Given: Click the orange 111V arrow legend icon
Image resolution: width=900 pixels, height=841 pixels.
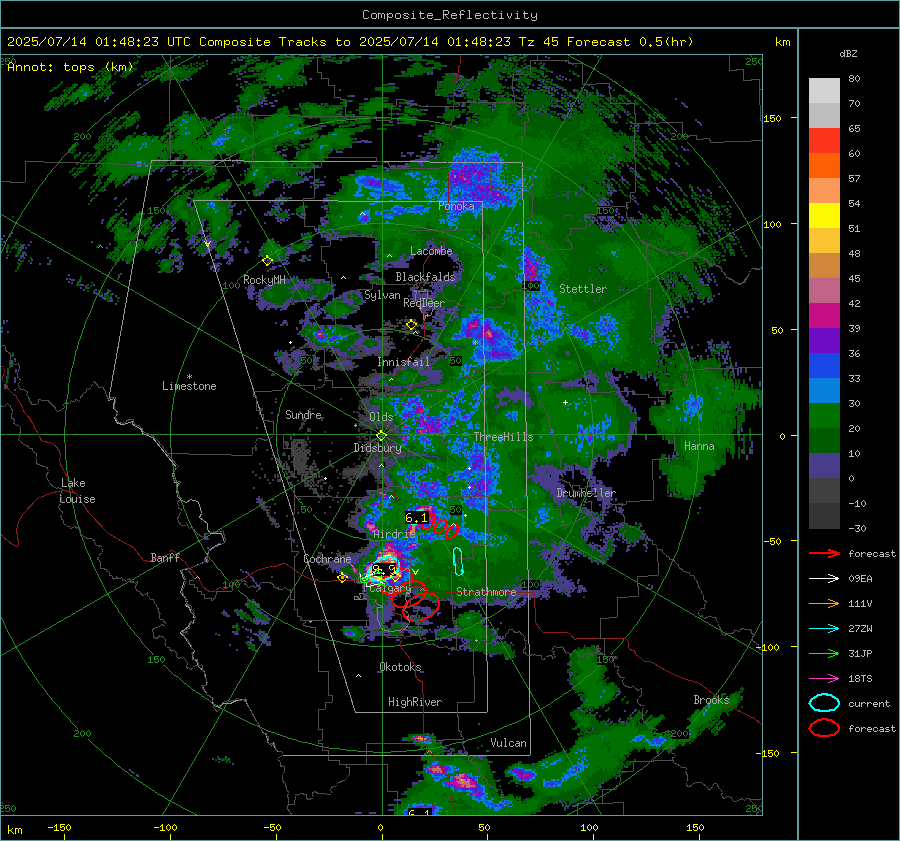Looking at the screenshot, I should [x=824, y=603].
